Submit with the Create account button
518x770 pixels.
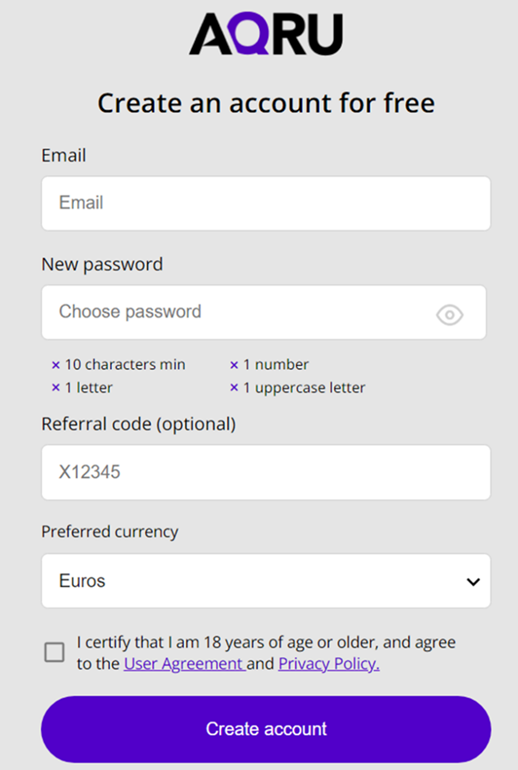266,729
